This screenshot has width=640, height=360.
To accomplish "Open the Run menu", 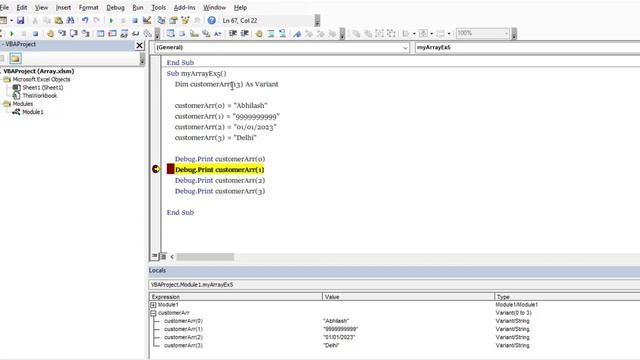I will pyautogui.click(x=138, y=7).
